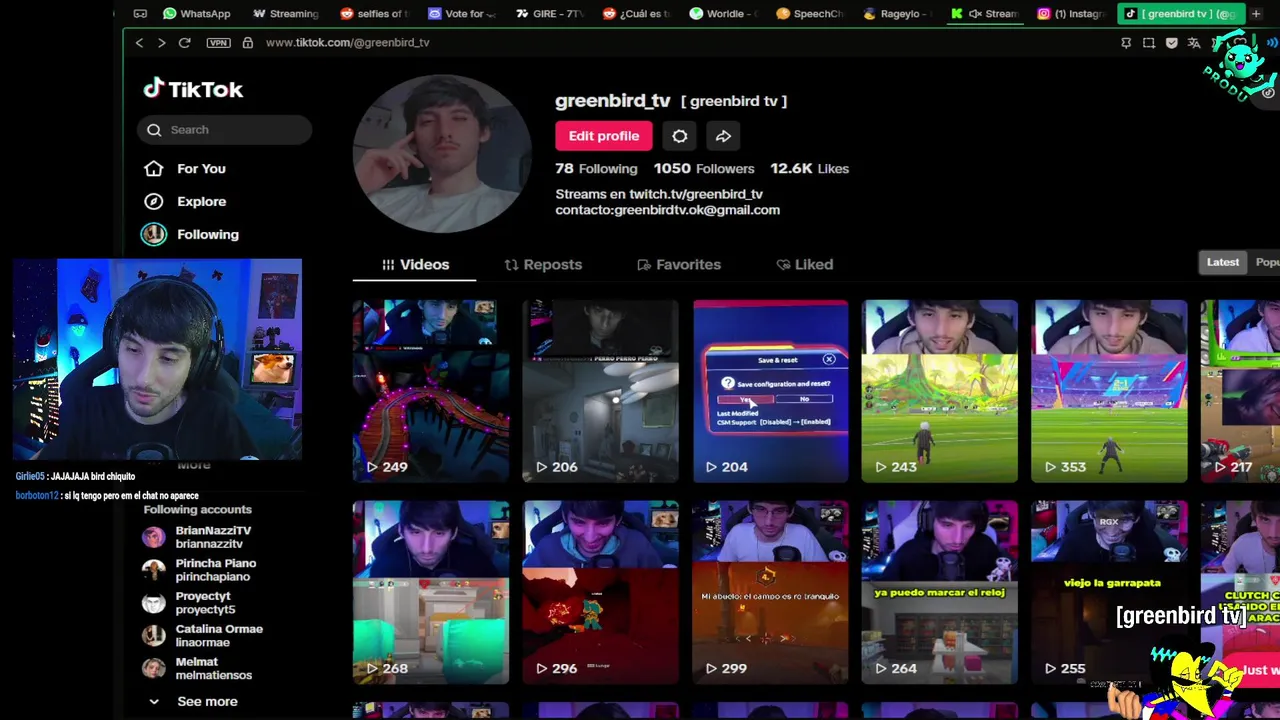Open the Explore compass icon
Image resolution: width=1280 pixels, height=720 pixels.
pyautogui.click(x=153, y=201)
